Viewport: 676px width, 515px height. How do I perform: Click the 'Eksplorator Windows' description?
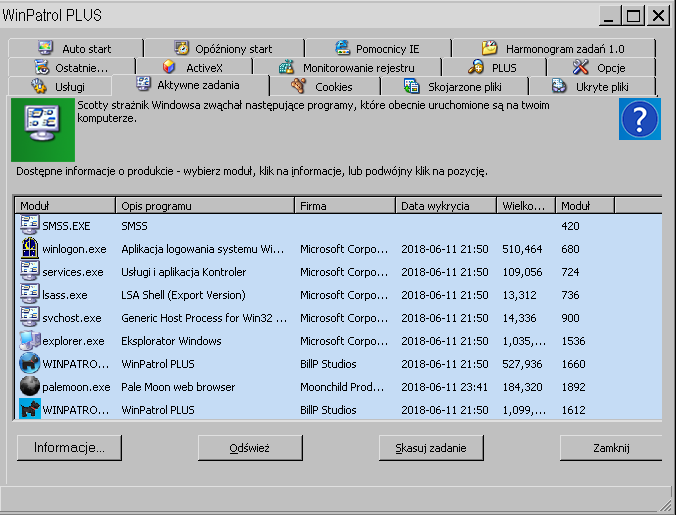tap(171, 341)
